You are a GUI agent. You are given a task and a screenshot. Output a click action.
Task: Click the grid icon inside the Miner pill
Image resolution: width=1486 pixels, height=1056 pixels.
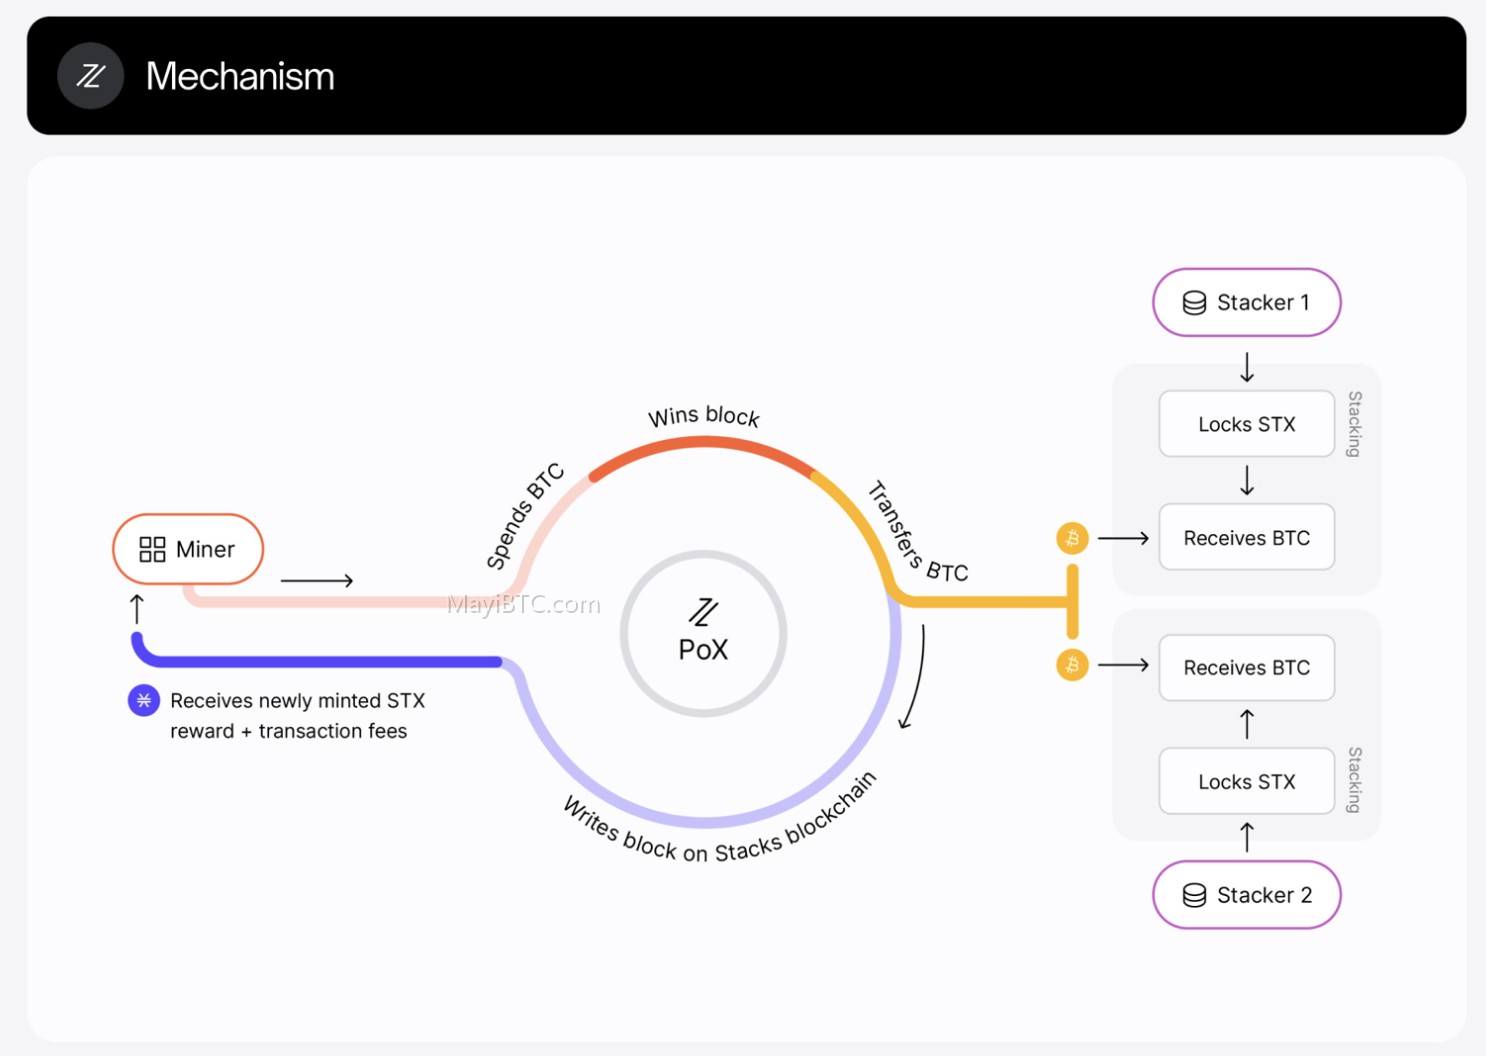pyautogui.click(x=152, y=549)
